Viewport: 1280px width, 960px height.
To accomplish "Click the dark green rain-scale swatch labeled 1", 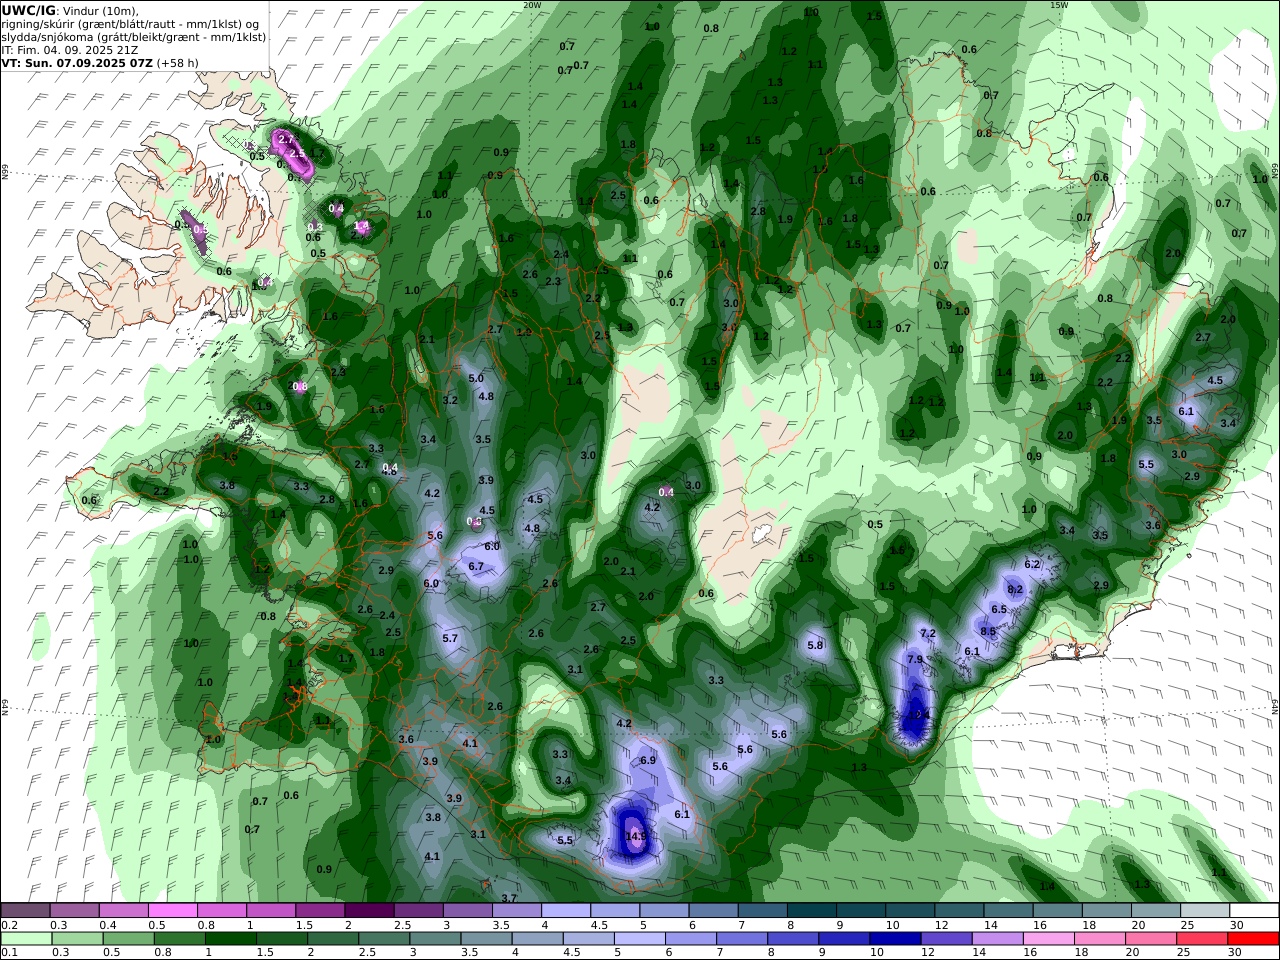I will (x=231, y=939).
